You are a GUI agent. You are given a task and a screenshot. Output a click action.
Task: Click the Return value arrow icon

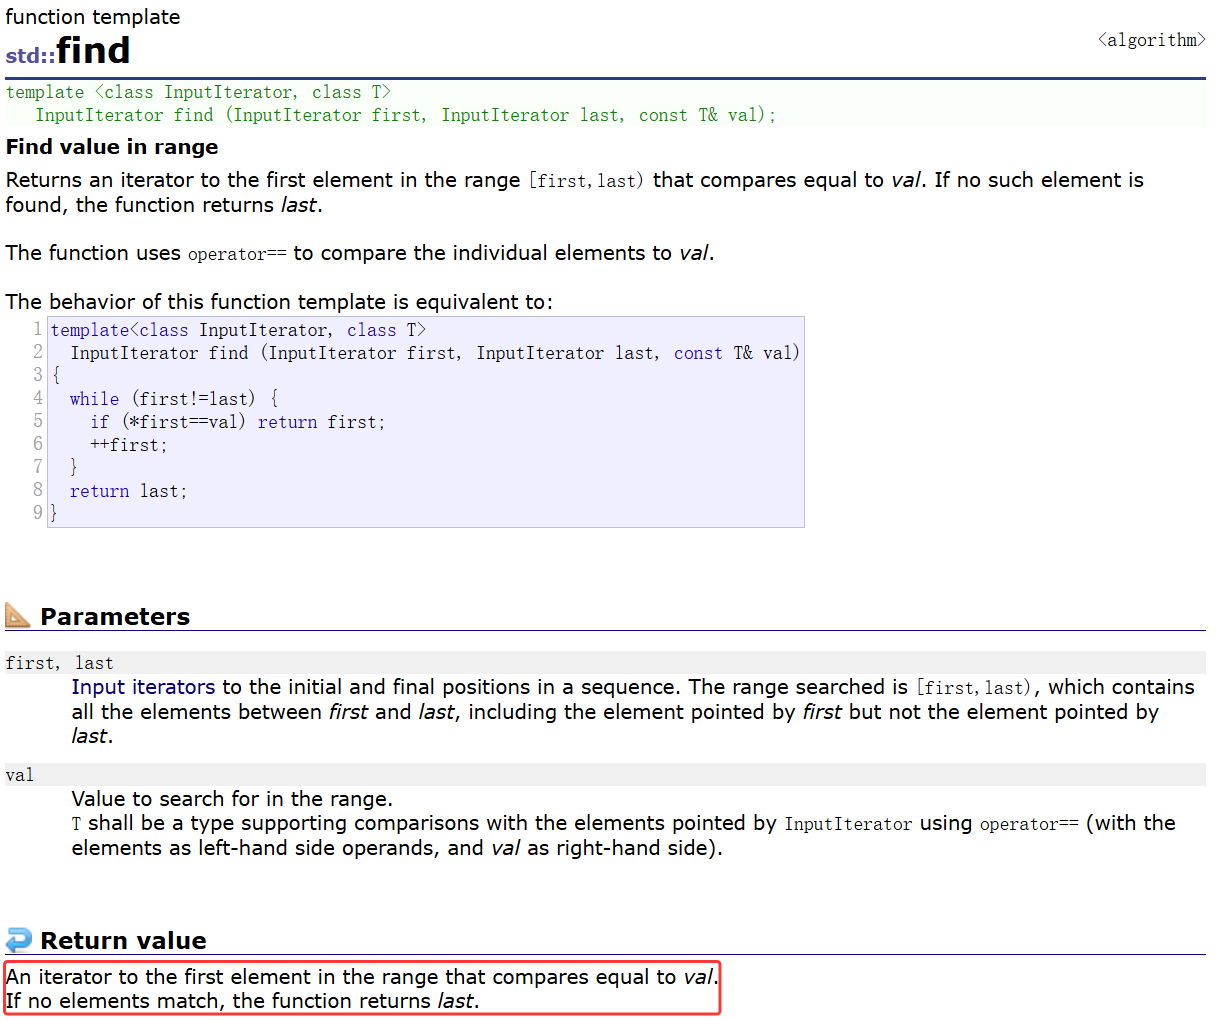point(18,940)
